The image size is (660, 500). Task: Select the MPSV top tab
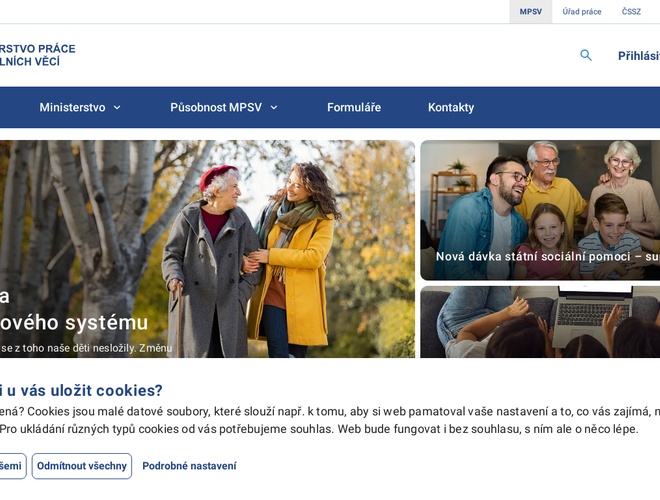pos(530,12)
